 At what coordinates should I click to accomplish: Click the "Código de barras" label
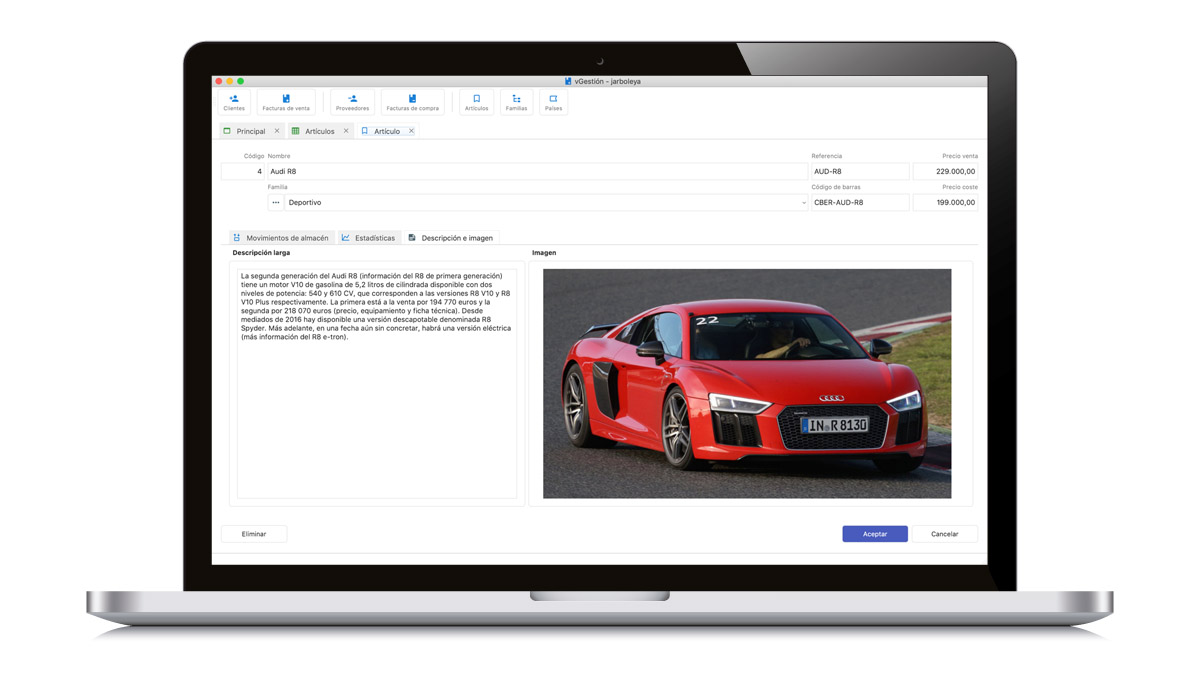(836, 187)
